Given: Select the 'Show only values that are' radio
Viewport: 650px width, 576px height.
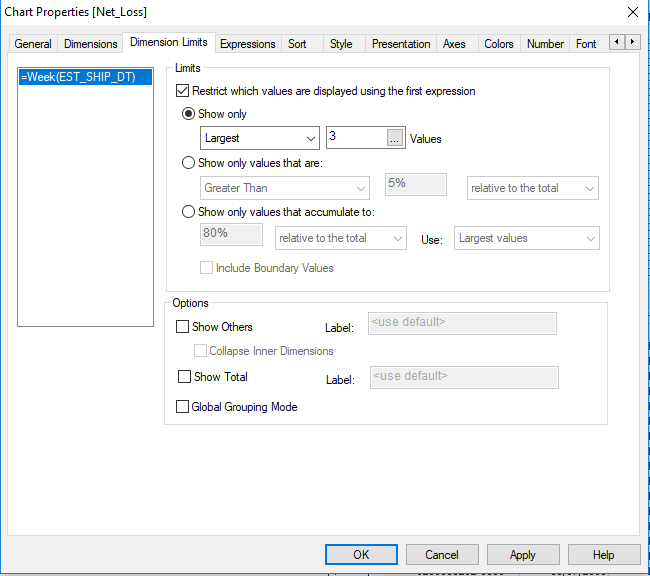Looking at the screenshot, I should [188, 163].
